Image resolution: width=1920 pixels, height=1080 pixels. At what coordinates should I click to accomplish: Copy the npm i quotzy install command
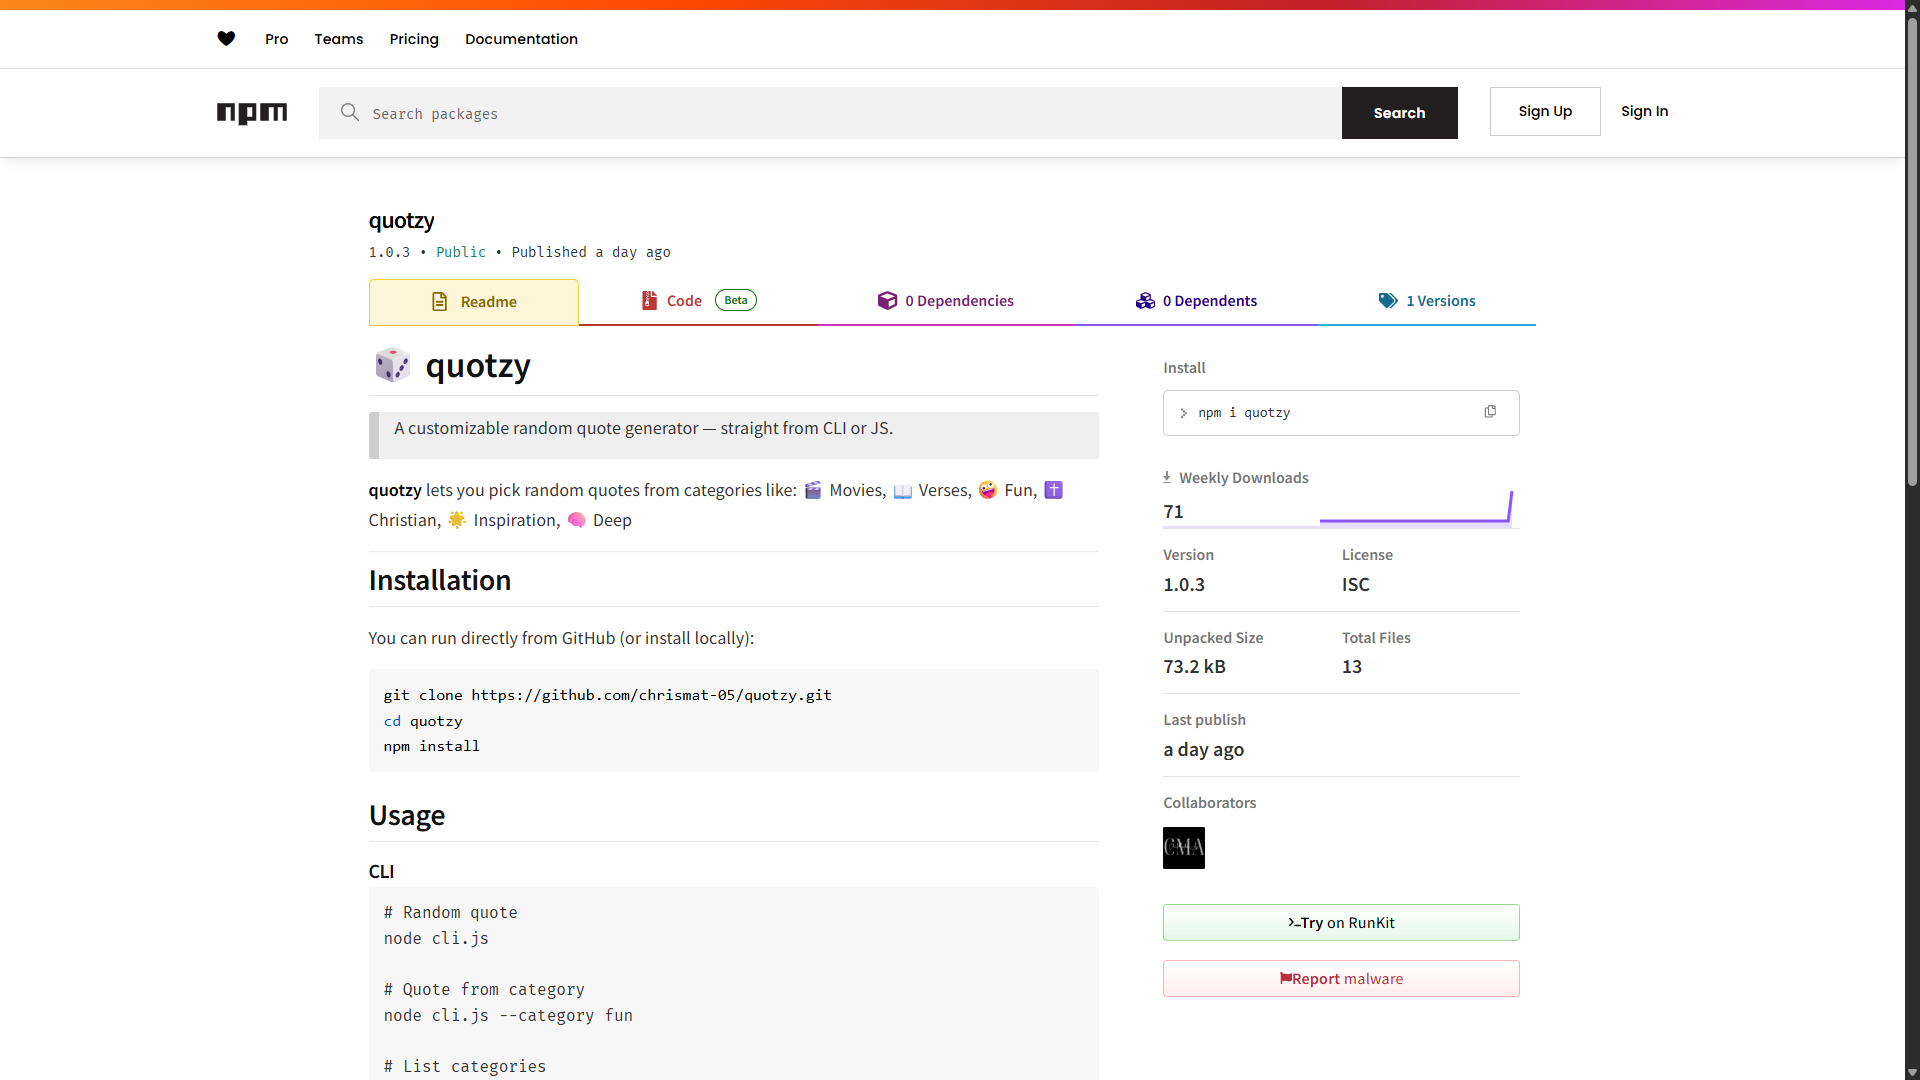(1490, 412)
